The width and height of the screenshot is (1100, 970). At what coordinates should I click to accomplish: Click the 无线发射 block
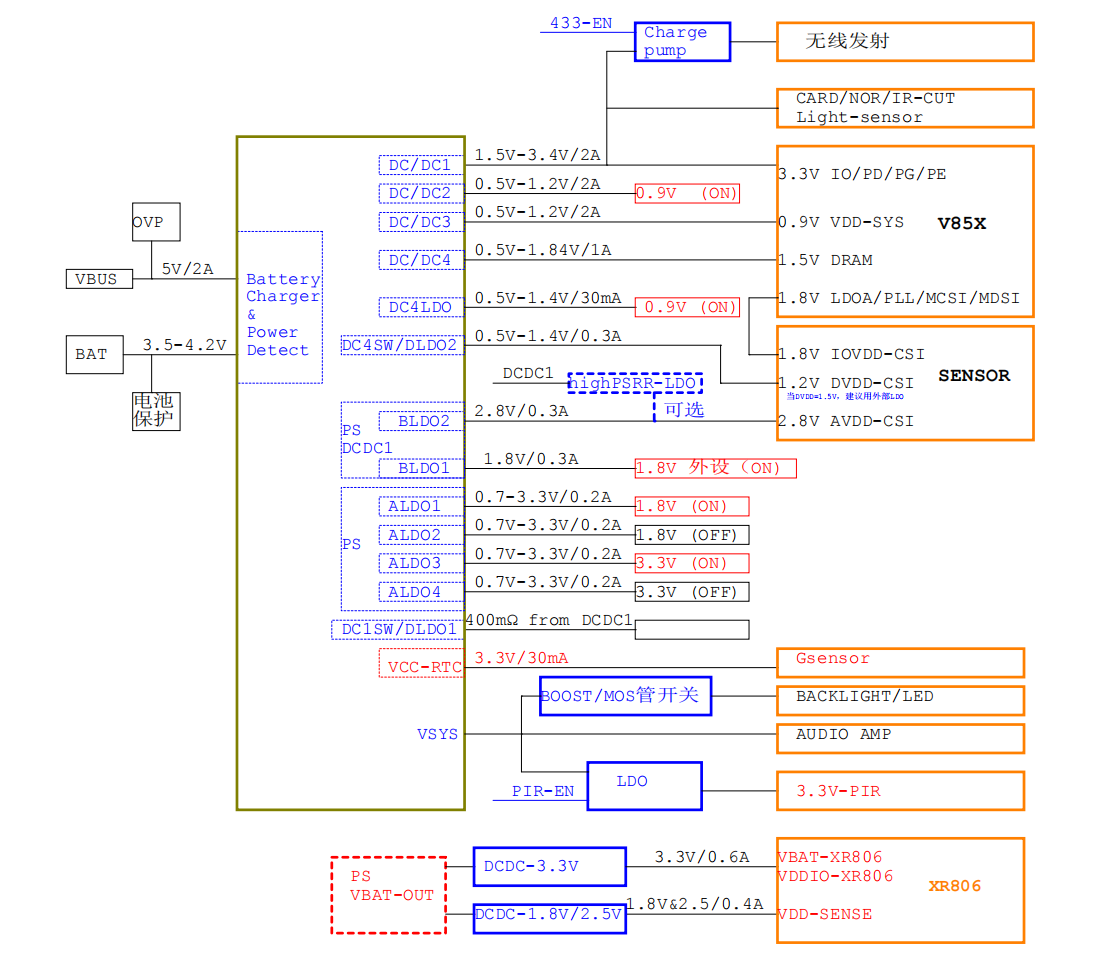pos(903,42)
